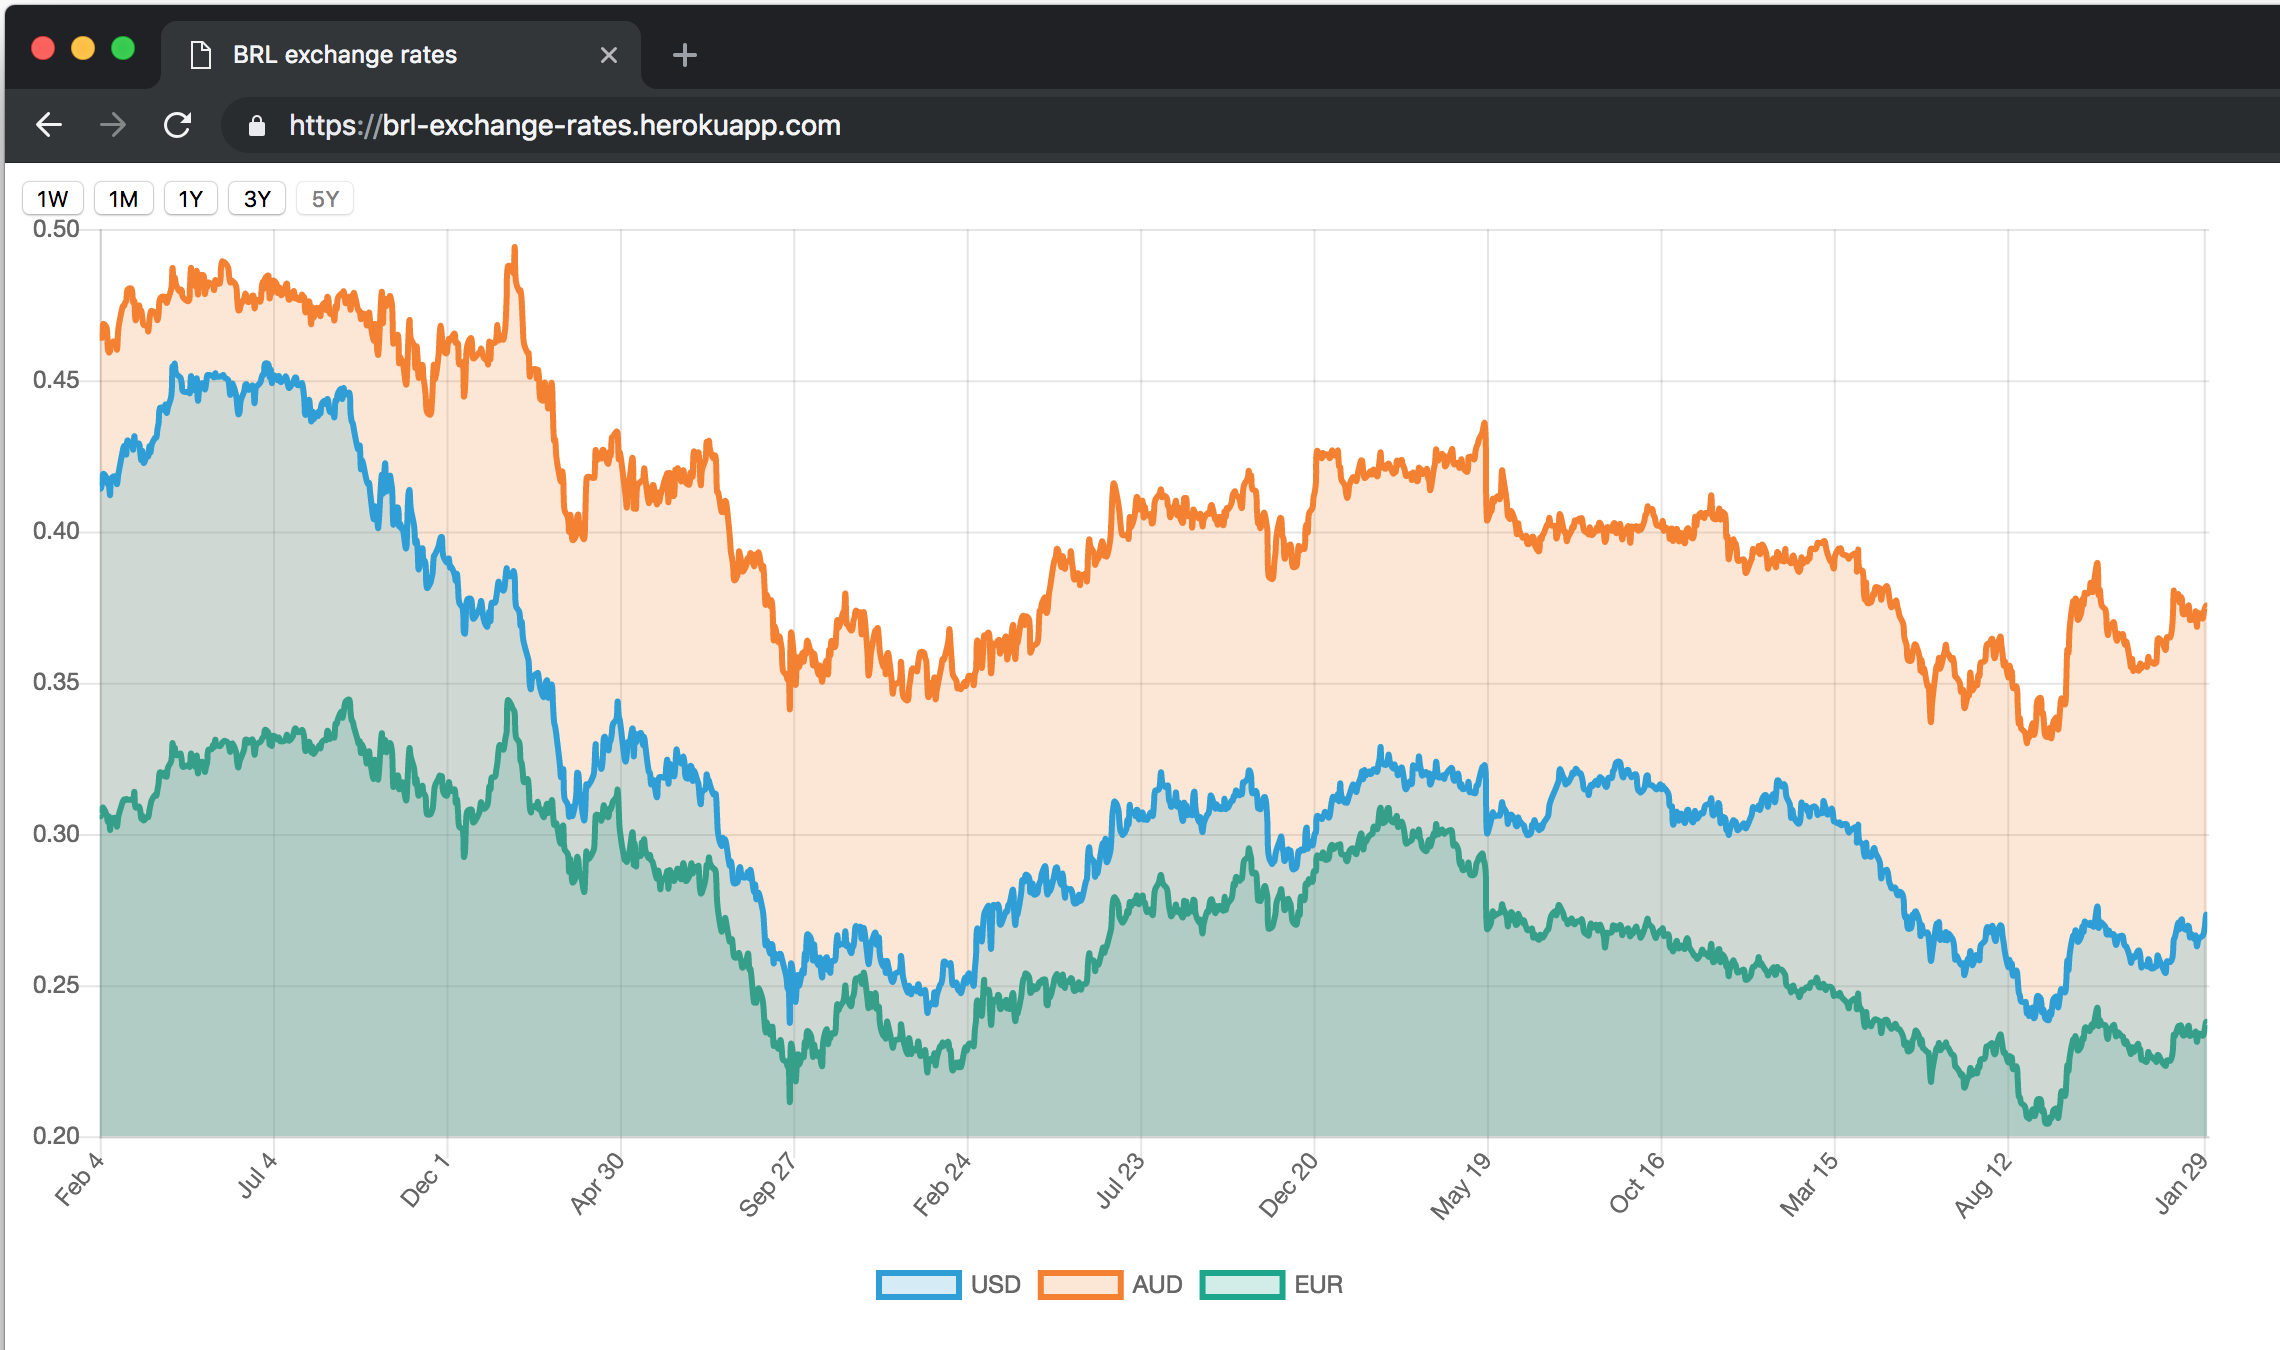Reload the page with refresh icon
The image size is (2280, 1350).
(178, 125)
